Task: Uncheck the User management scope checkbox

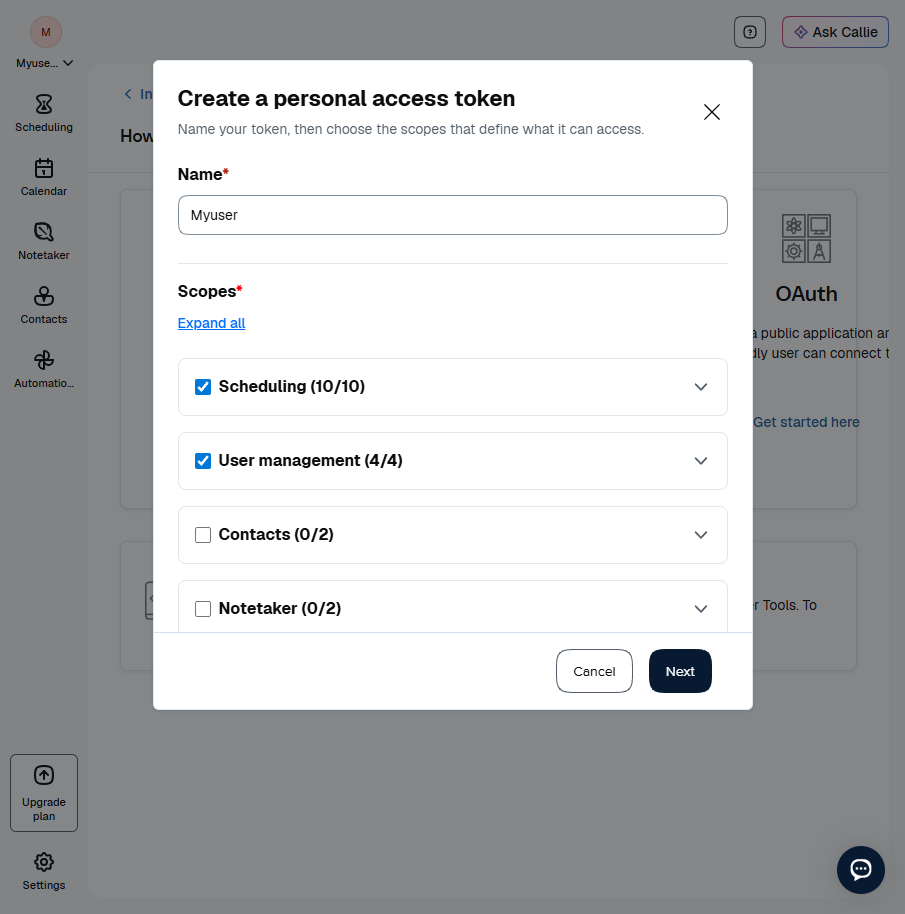Action: [x=203, y=461]
